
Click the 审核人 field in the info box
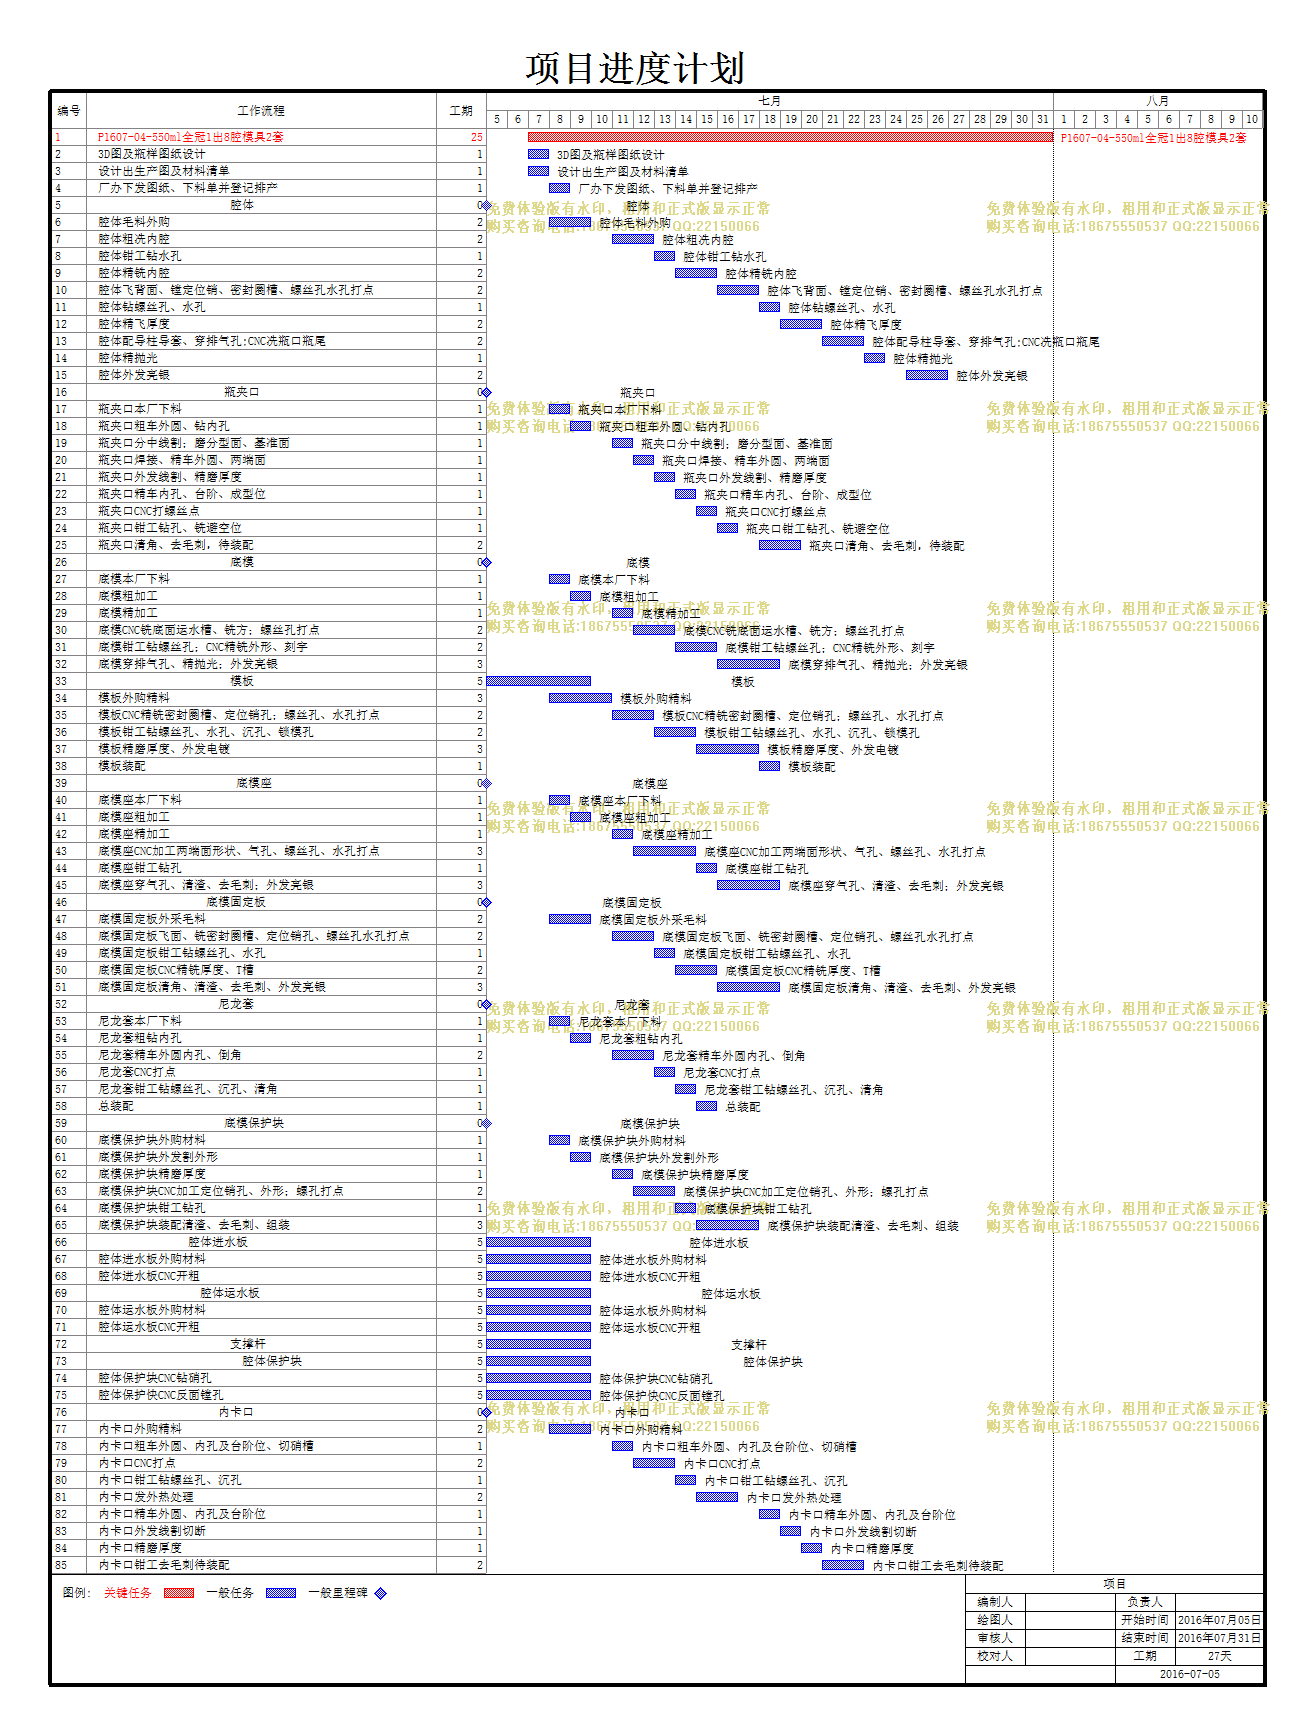(1071, 1638)
